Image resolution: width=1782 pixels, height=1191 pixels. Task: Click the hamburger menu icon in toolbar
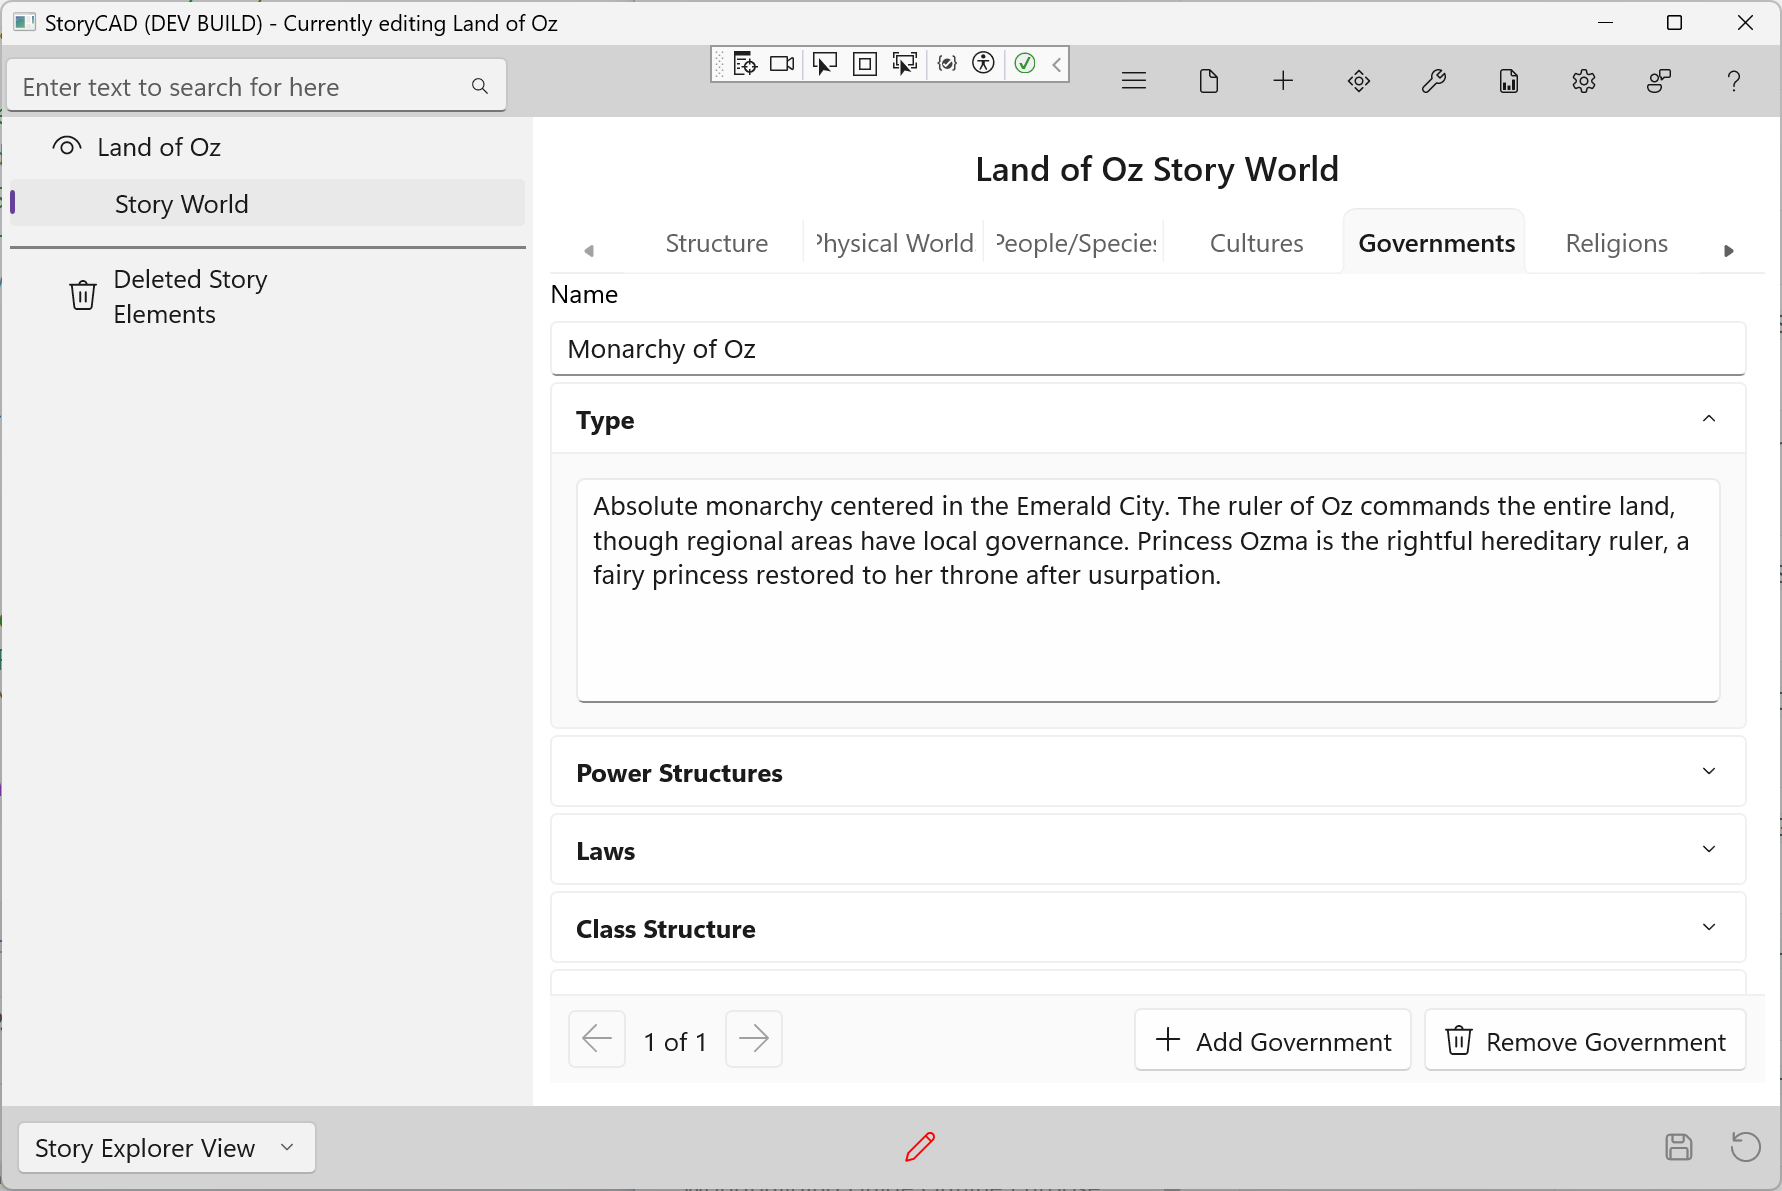click(1133, 81)
